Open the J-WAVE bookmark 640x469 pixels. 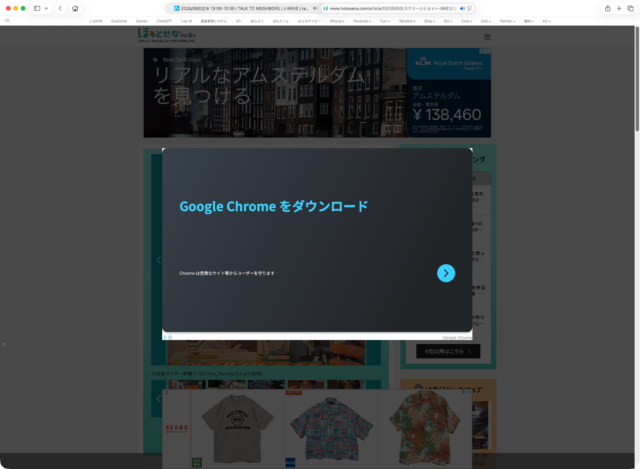(x=96, y=21)
